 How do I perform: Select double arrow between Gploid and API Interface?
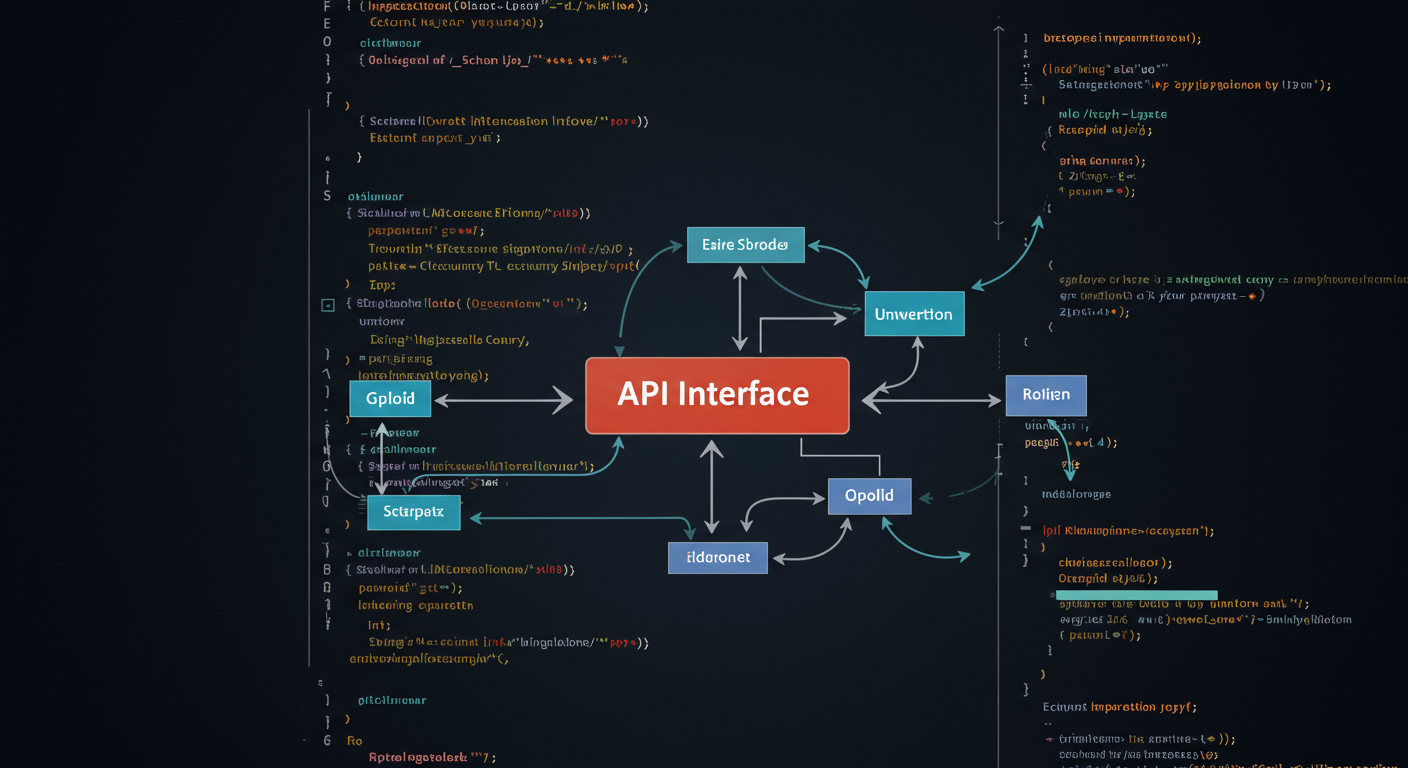[x=503, y=401]
